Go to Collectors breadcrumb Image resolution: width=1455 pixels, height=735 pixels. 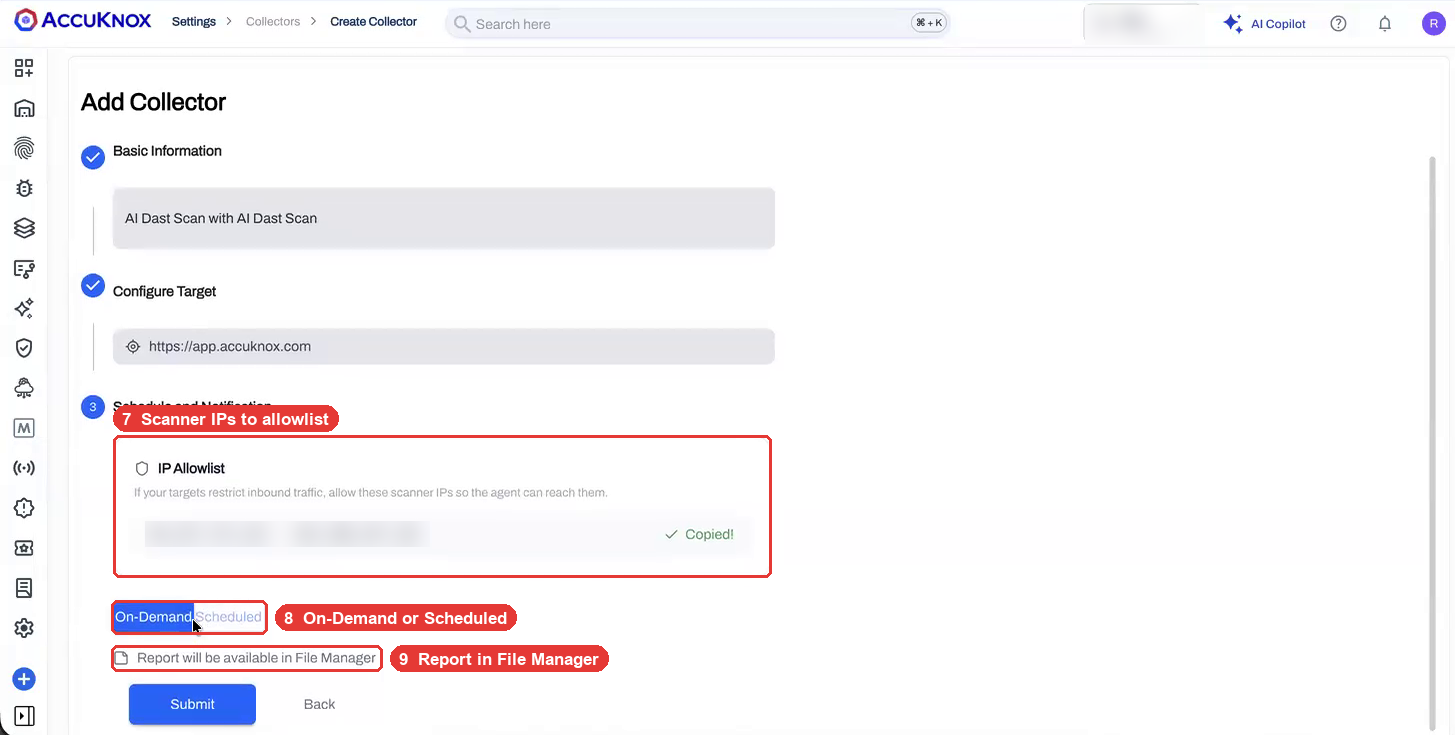click(273, 21)
